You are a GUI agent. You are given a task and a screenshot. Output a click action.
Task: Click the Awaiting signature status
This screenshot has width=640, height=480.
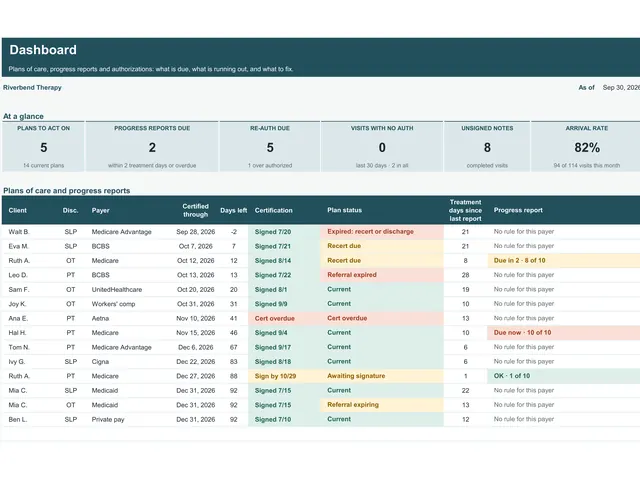point(382,376)
